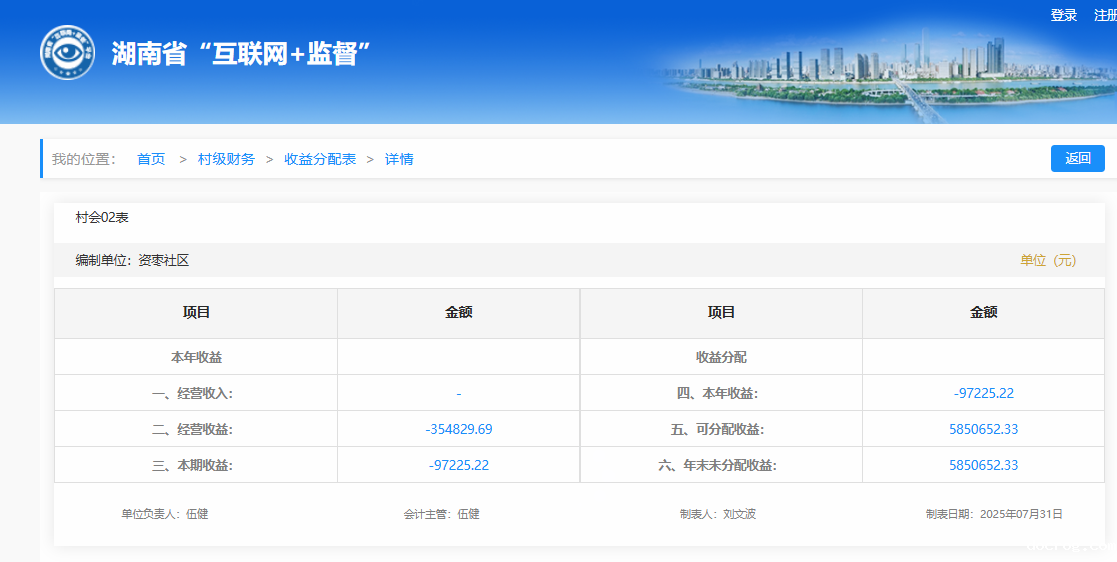Click the 单位 (元) label
Image resolution: width=1117 pixels, height=562 pixels.
coord(1047,260)
